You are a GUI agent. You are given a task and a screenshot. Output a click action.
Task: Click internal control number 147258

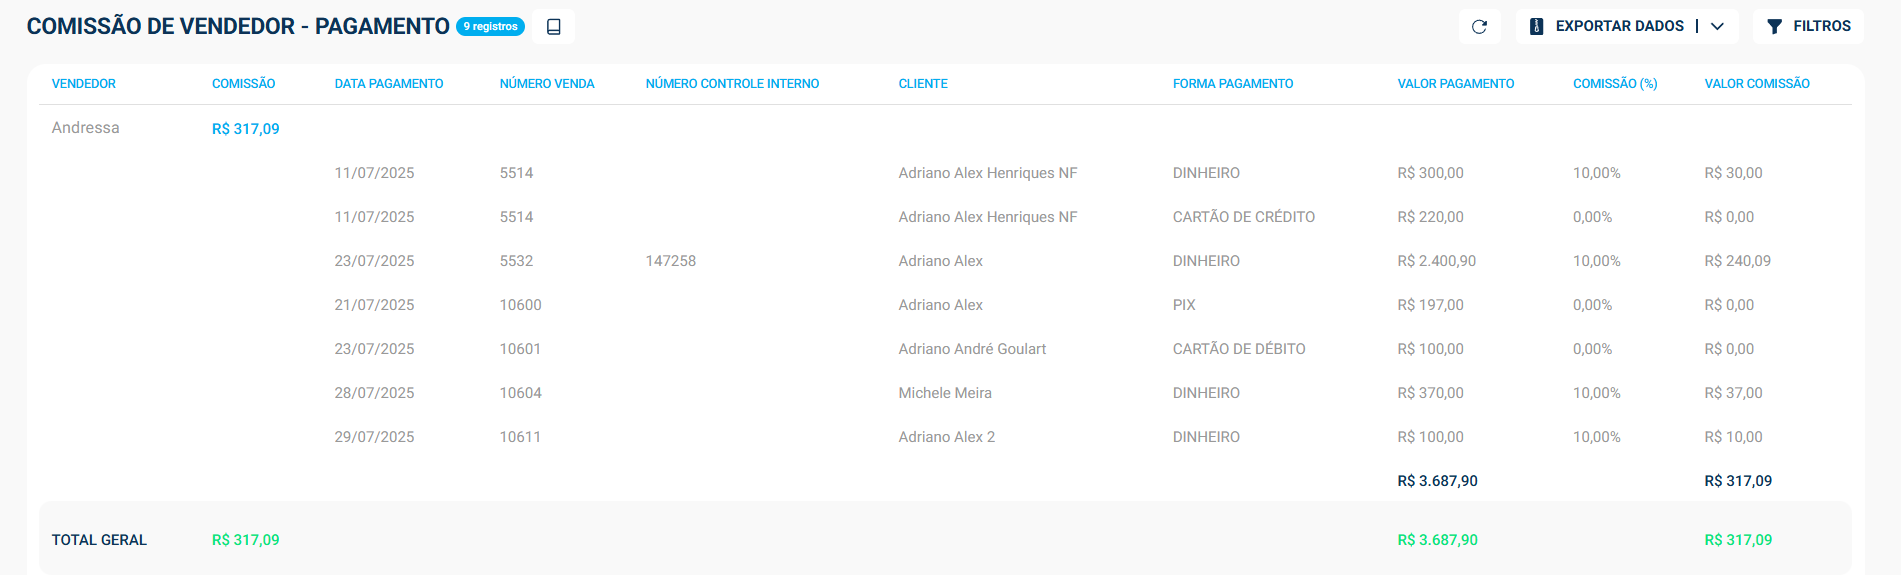click(x=671, y=261)
